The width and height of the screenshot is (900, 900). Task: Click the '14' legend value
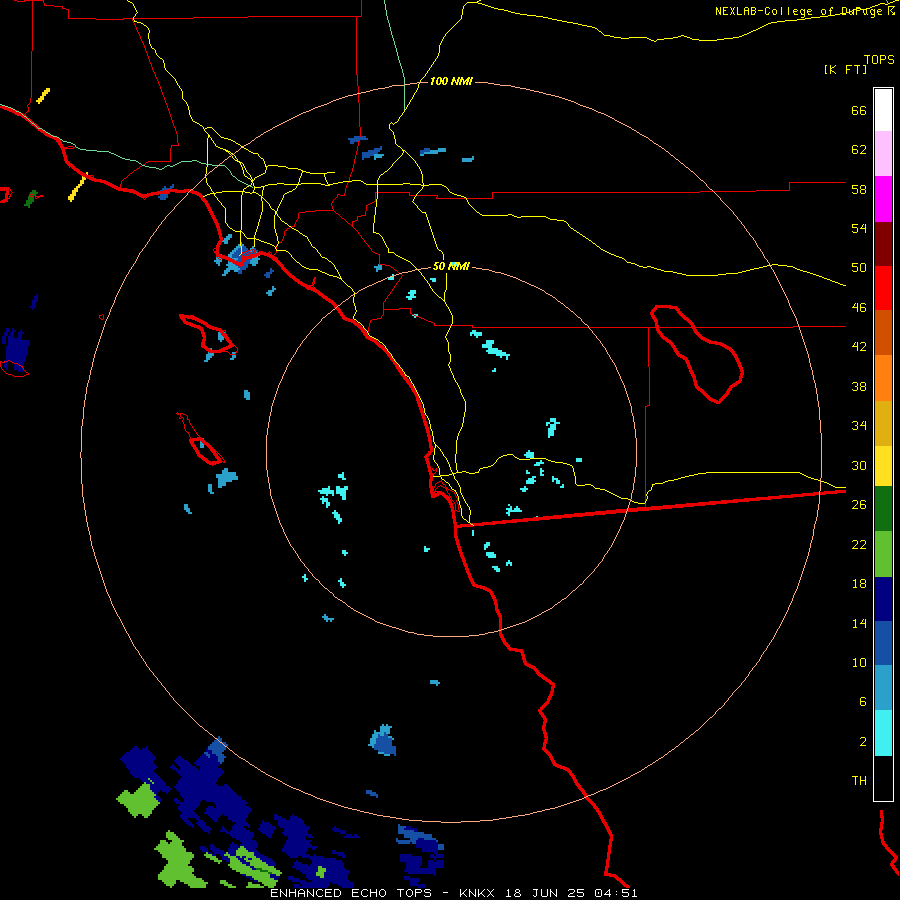point(859,623)
